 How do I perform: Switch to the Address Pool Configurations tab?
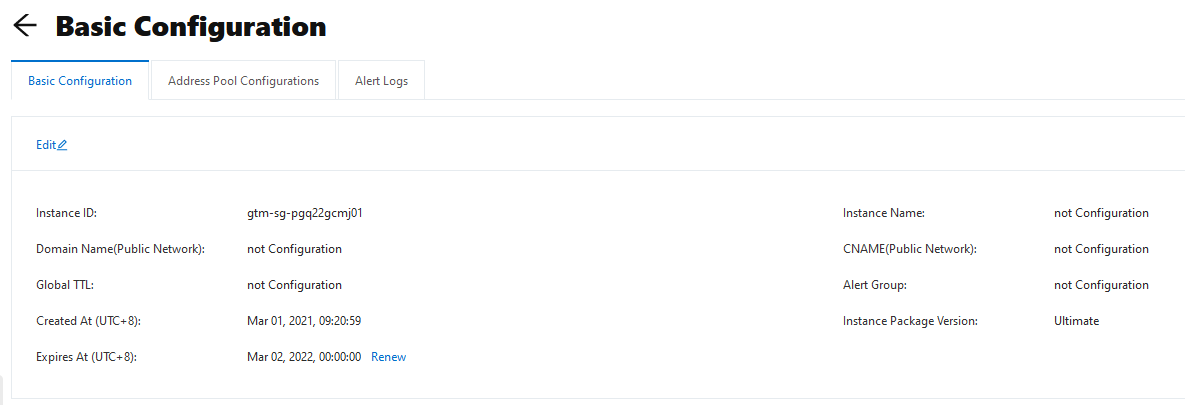tap(243, 81)
